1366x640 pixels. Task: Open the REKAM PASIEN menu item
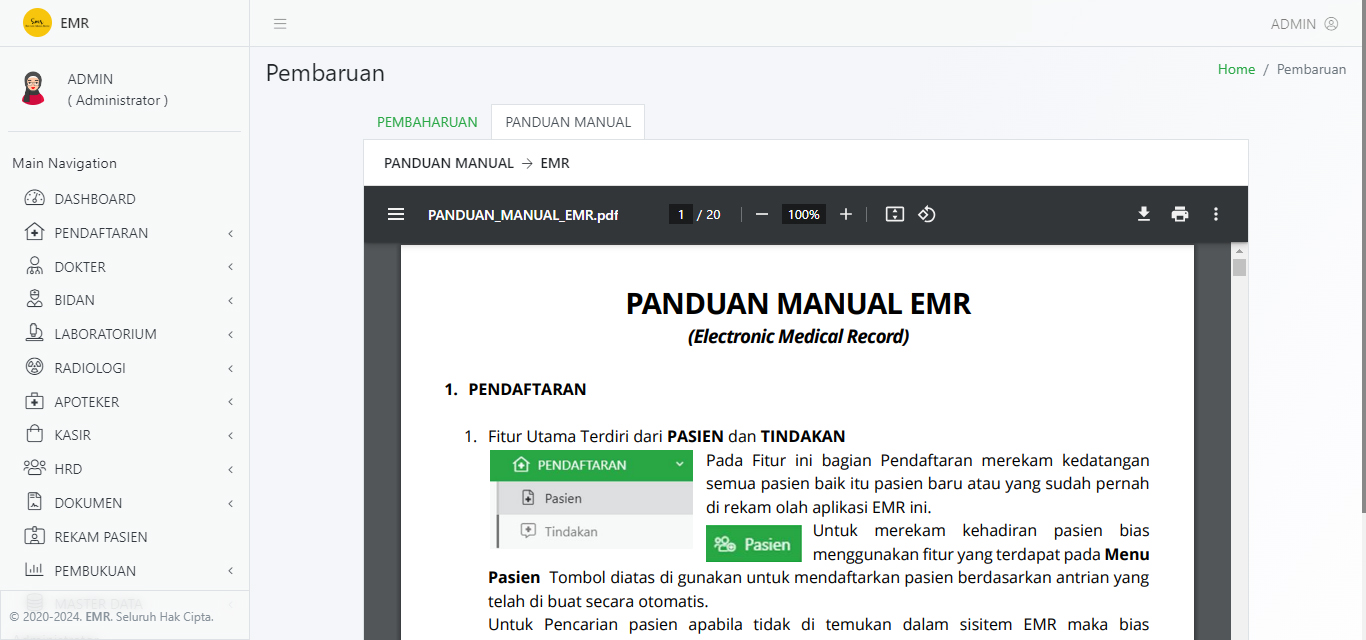pos(125,537)
